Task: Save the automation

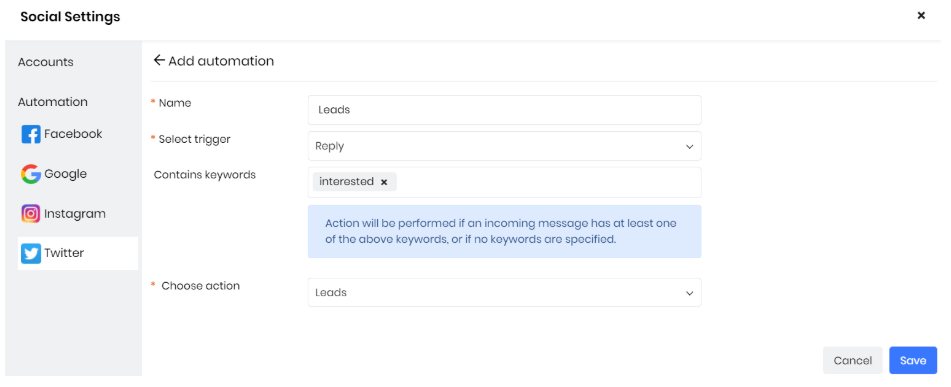Action: (x=913, y=360)
